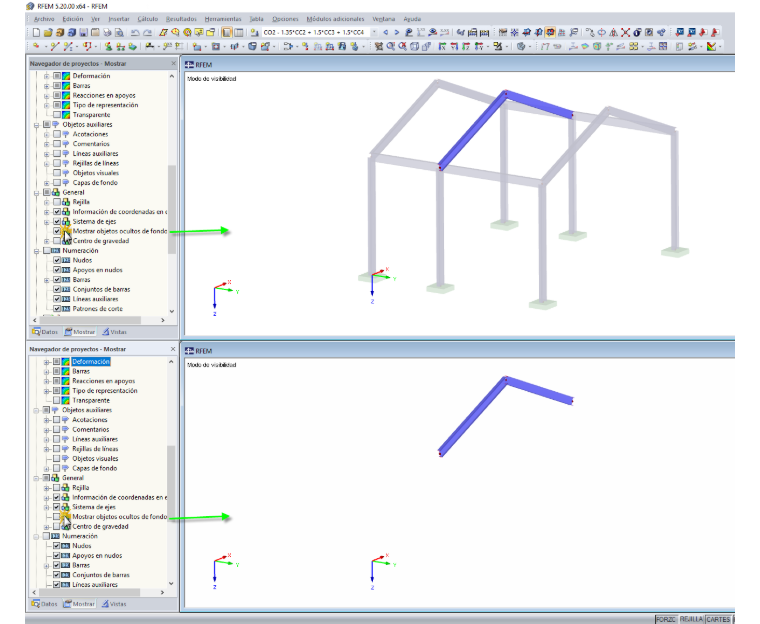
Task: Click the Redo arrow icon
Action: pyautogui.click(x=147, y=32)
